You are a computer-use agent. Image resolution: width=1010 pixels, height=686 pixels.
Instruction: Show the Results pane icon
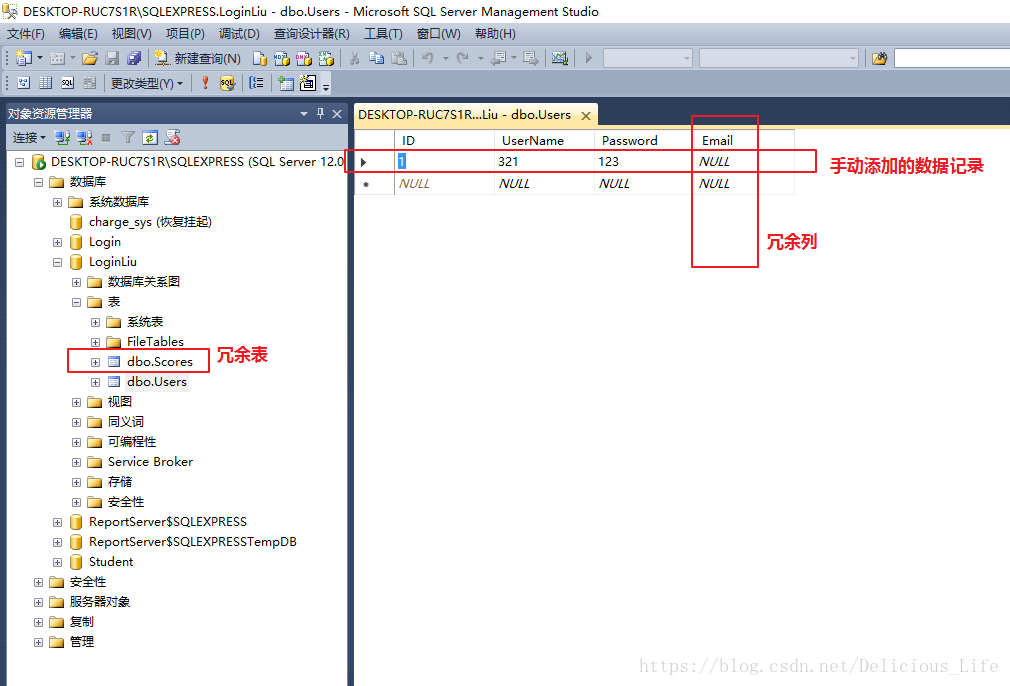click(x=90, y=82)
